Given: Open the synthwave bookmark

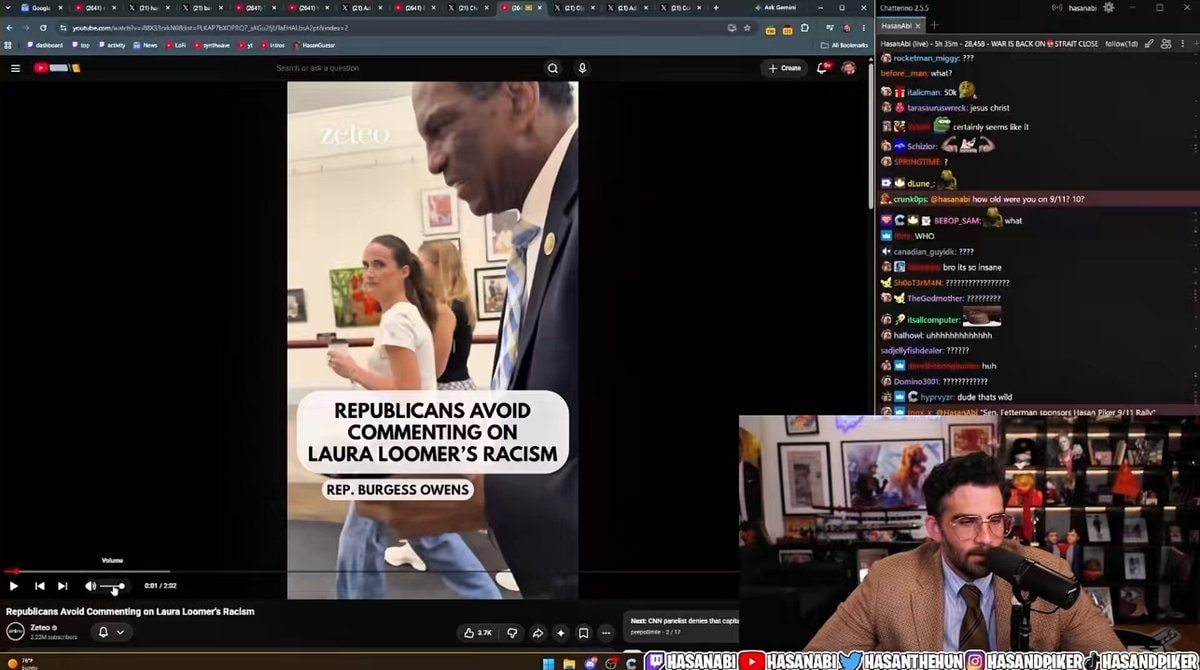Looking at the screenshot, I should [x=212, y=45].
